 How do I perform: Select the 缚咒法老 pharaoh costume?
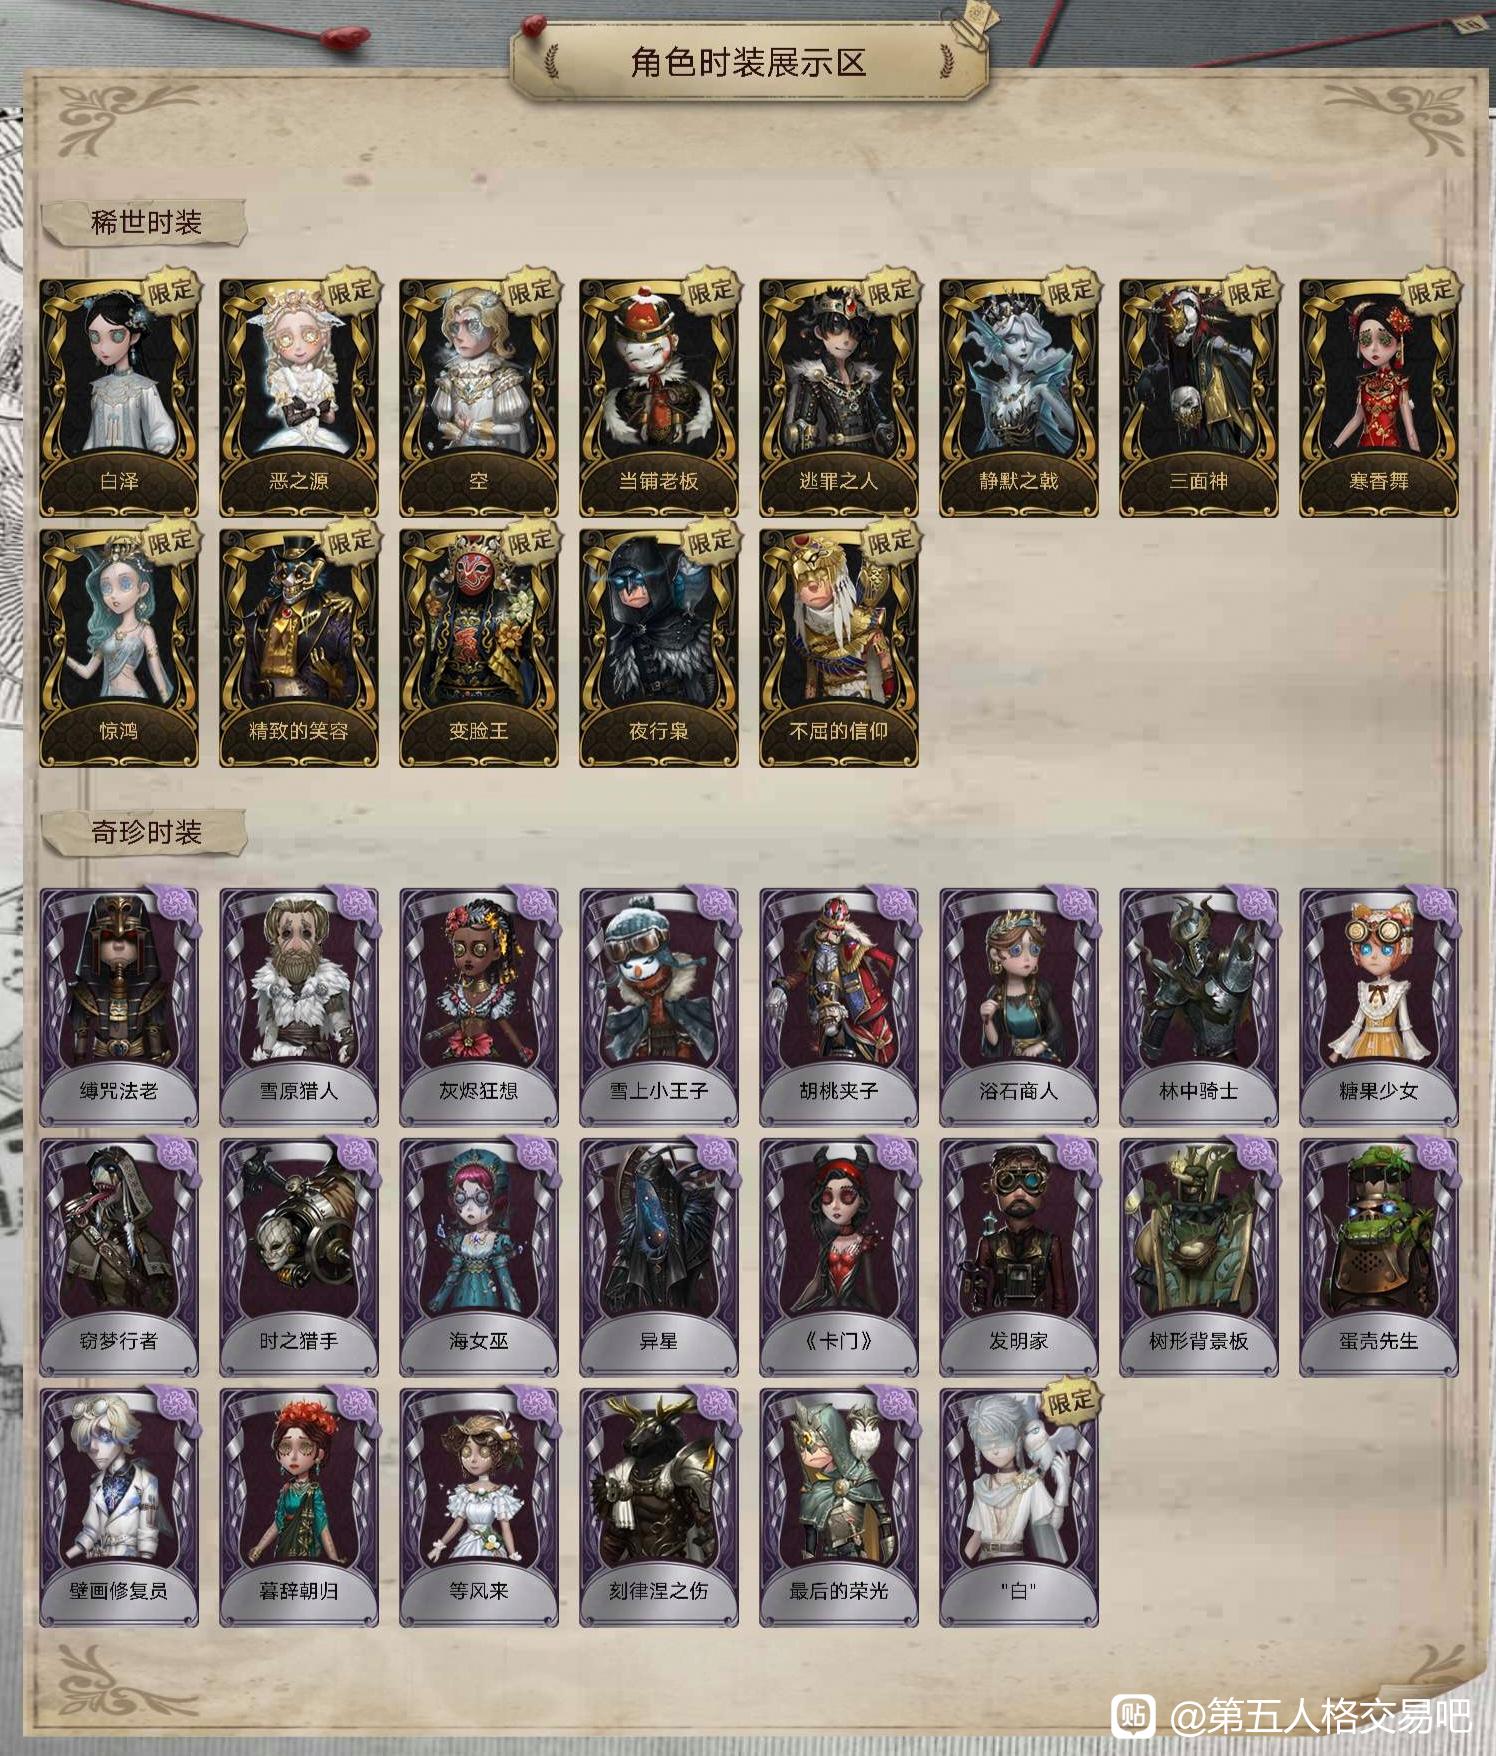(x=119, y=1007)
